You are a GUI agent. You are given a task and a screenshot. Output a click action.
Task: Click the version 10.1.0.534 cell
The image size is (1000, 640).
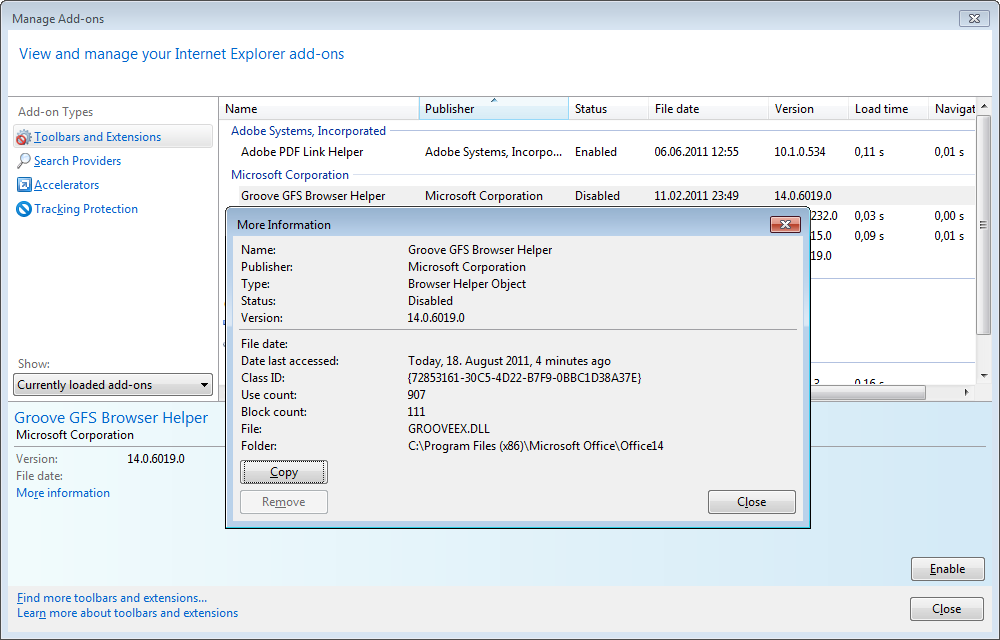pos(800,152)
